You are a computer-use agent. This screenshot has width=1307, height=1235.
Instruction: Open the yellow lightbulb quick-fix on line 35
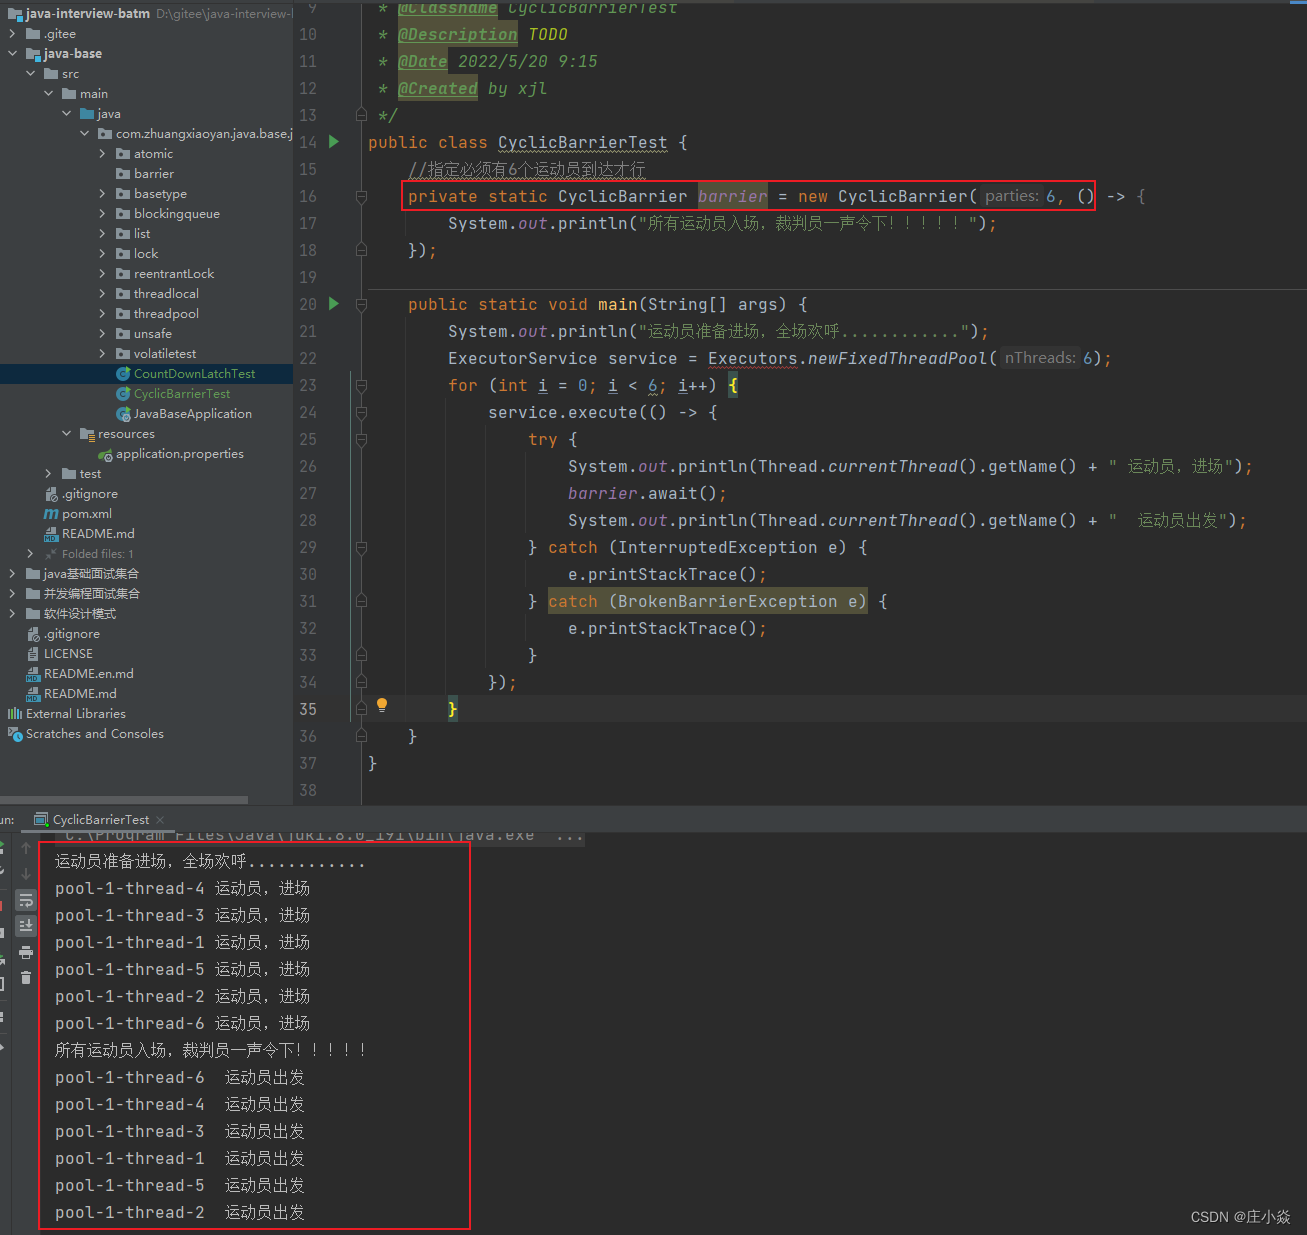click(381, 706)
